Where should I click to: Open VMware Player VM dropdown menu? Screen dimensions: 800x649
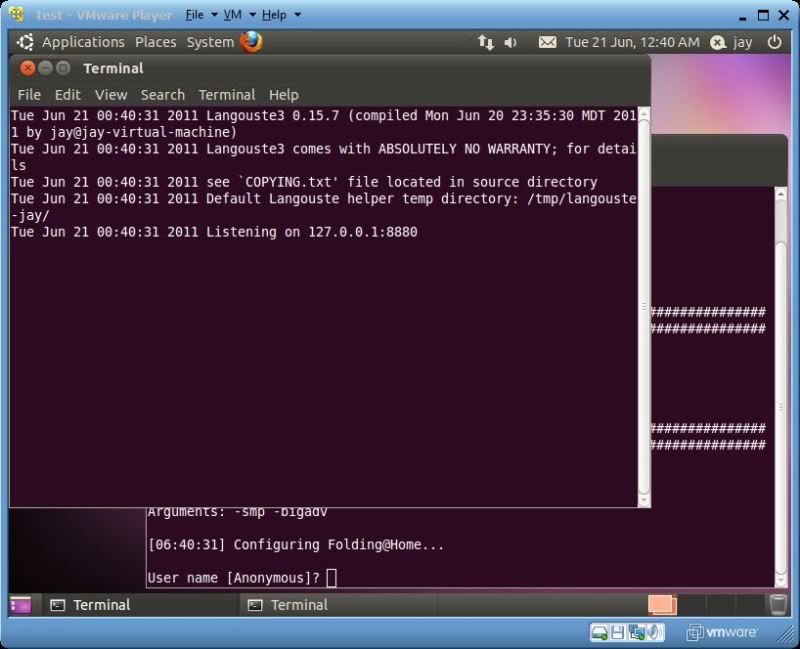coord(239,15)
